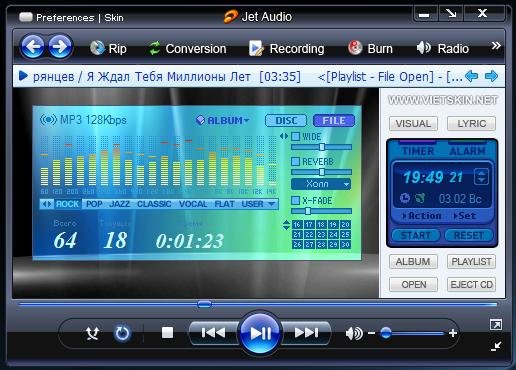Select track number 23 in the grid
This screenshot has height=370, width=516.
[321, 235]
